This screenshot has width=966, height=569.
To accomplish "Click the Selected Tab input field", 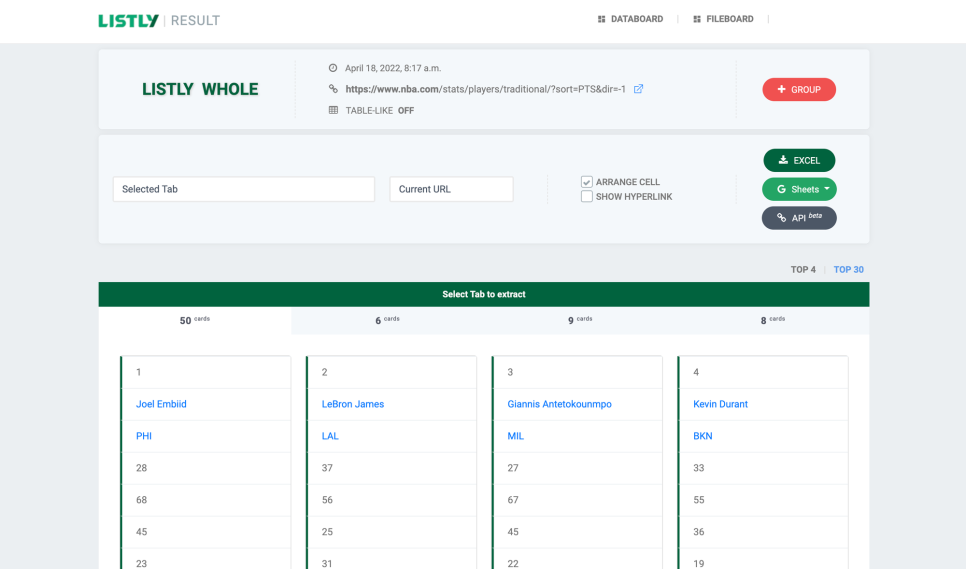I will [244, 189].
